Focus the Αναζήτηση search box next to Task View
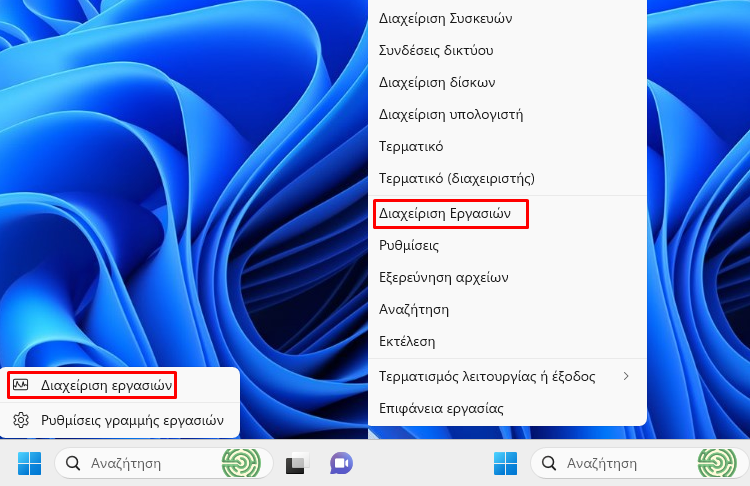 164,463
